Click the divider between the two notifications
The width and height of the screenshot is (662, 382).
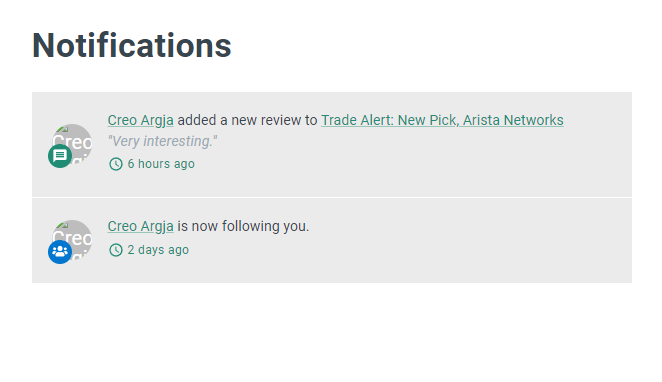pyautogui.click(x=332, y=197)
